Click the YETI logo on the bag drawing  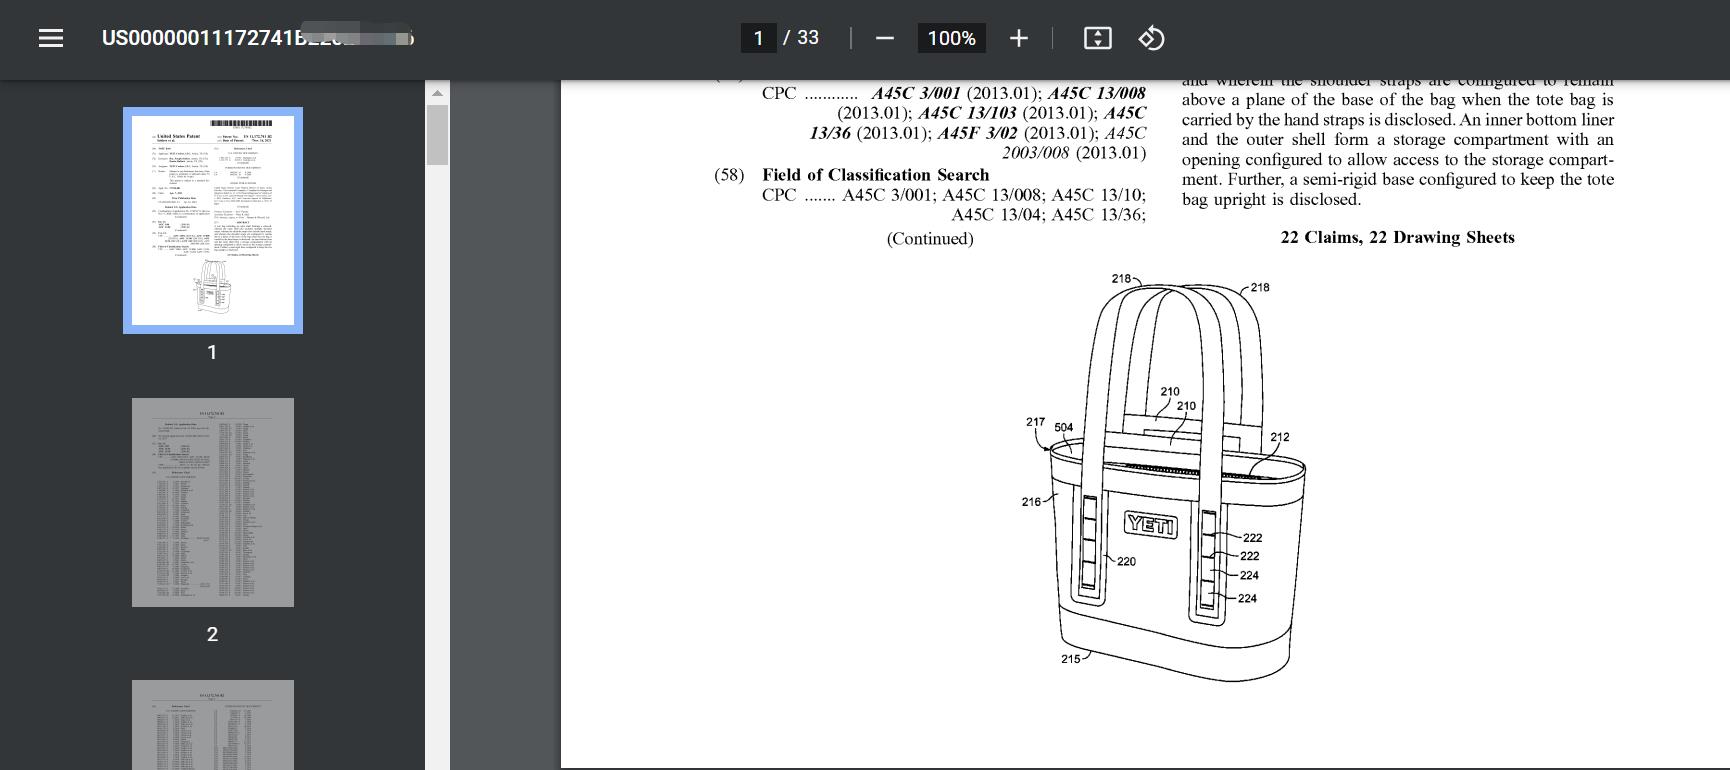[x=1151, y=525]
